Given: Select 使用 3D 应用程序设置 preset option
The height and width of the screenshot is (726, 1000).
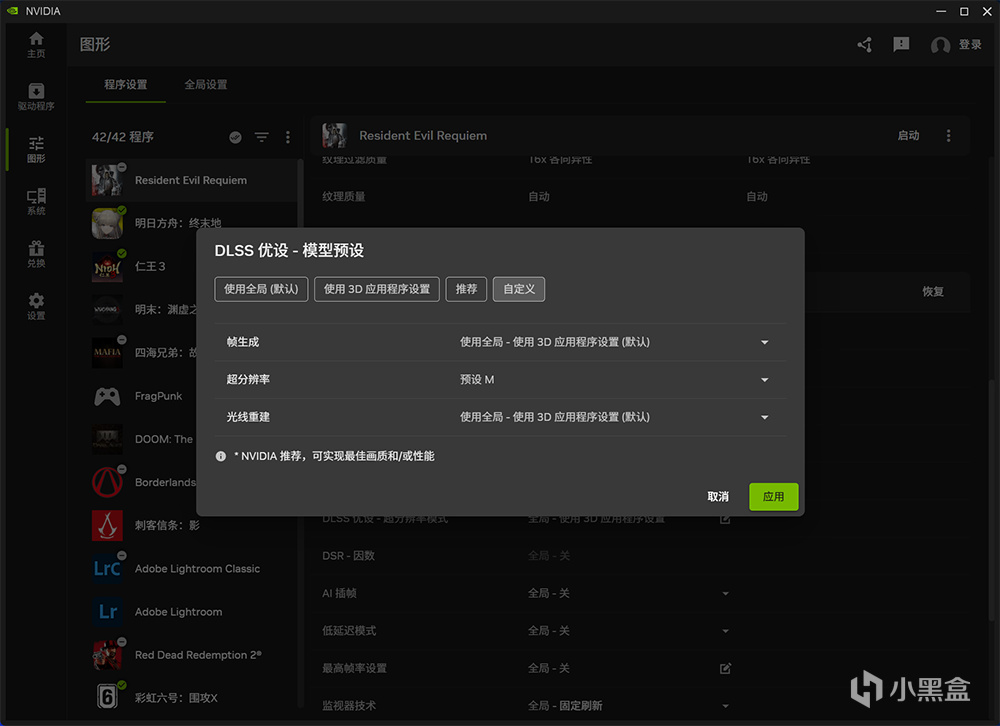Looking at the screenshot, I should click(377, 289).
